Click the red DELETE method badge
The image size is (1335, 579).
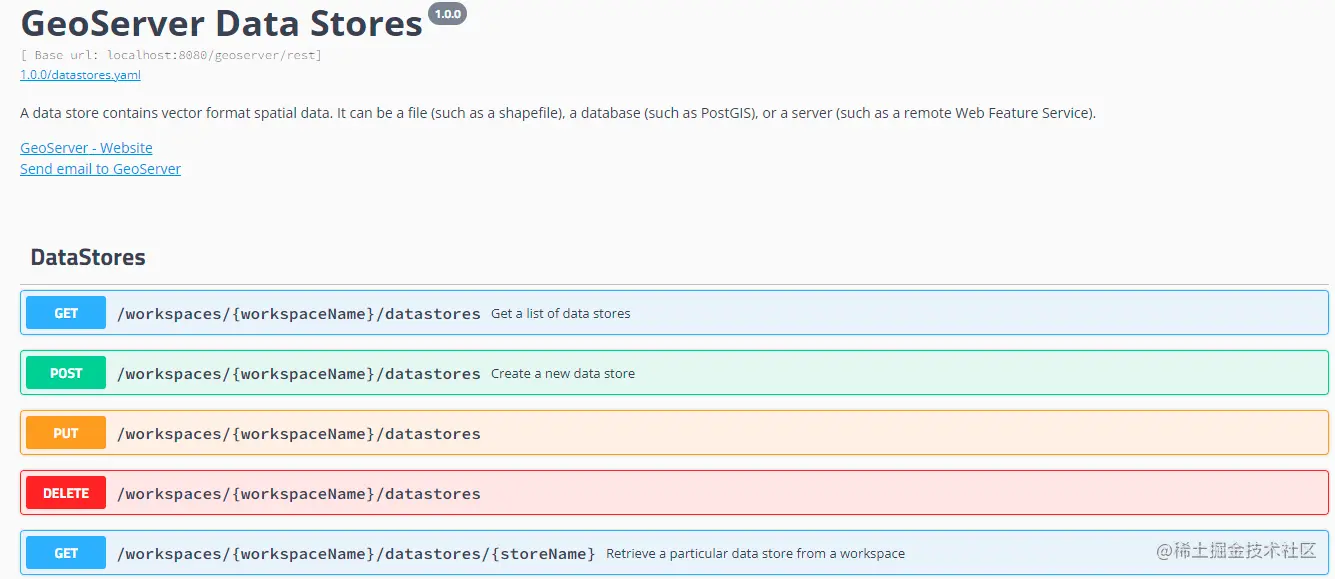point(66,493)
